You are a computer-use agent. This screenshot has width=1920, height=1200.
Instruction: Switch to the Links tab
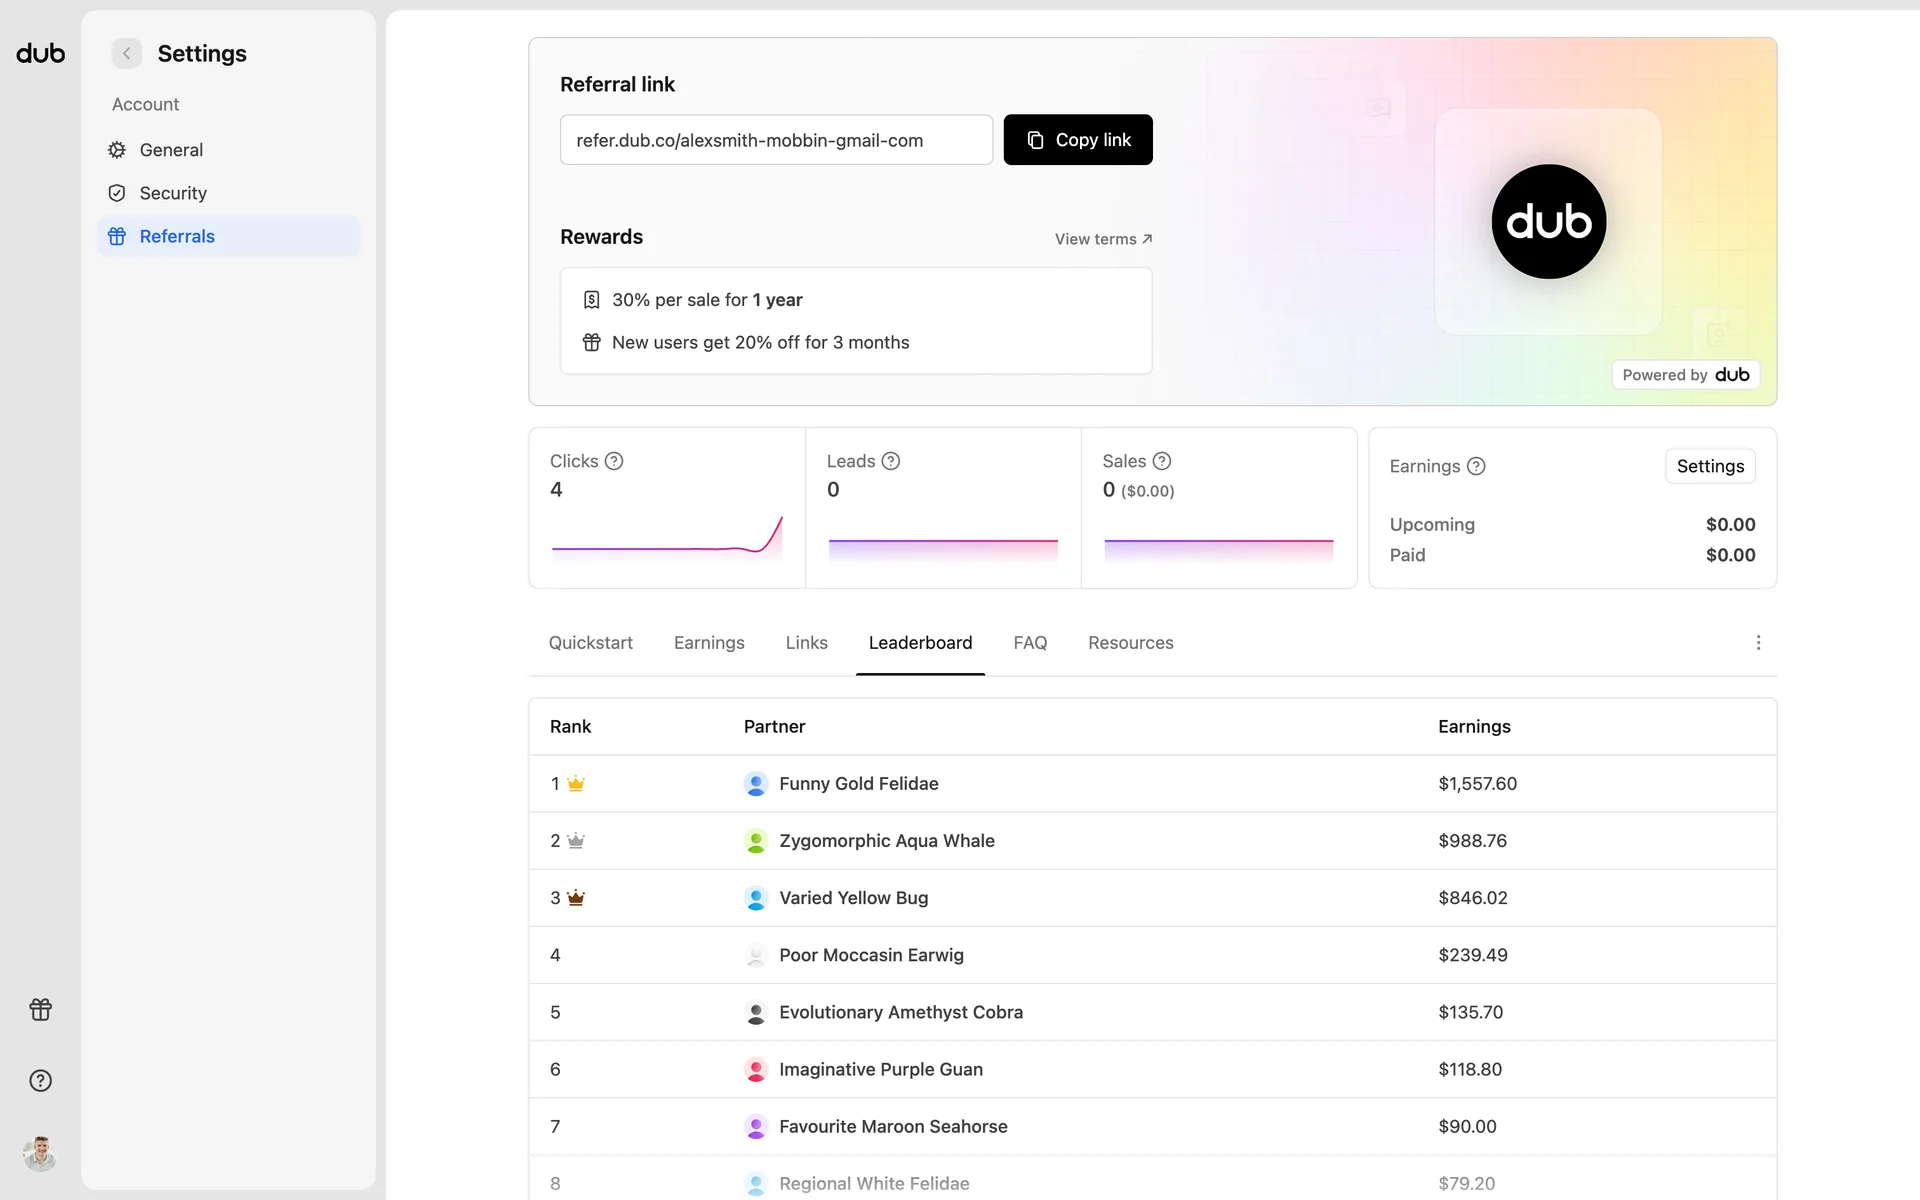click(806, 643)
